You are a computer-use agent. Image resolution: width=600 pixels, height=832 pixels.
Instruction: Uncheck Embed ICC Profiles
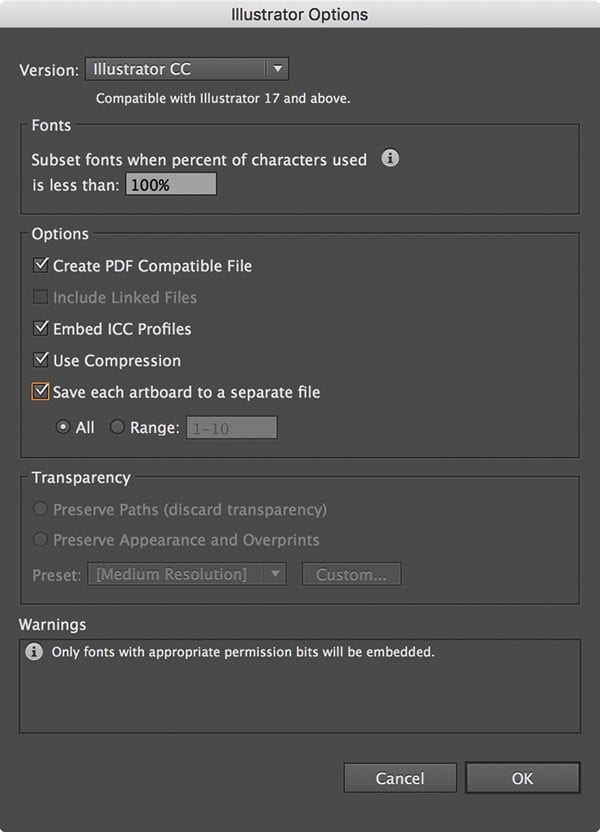point(41,329)
